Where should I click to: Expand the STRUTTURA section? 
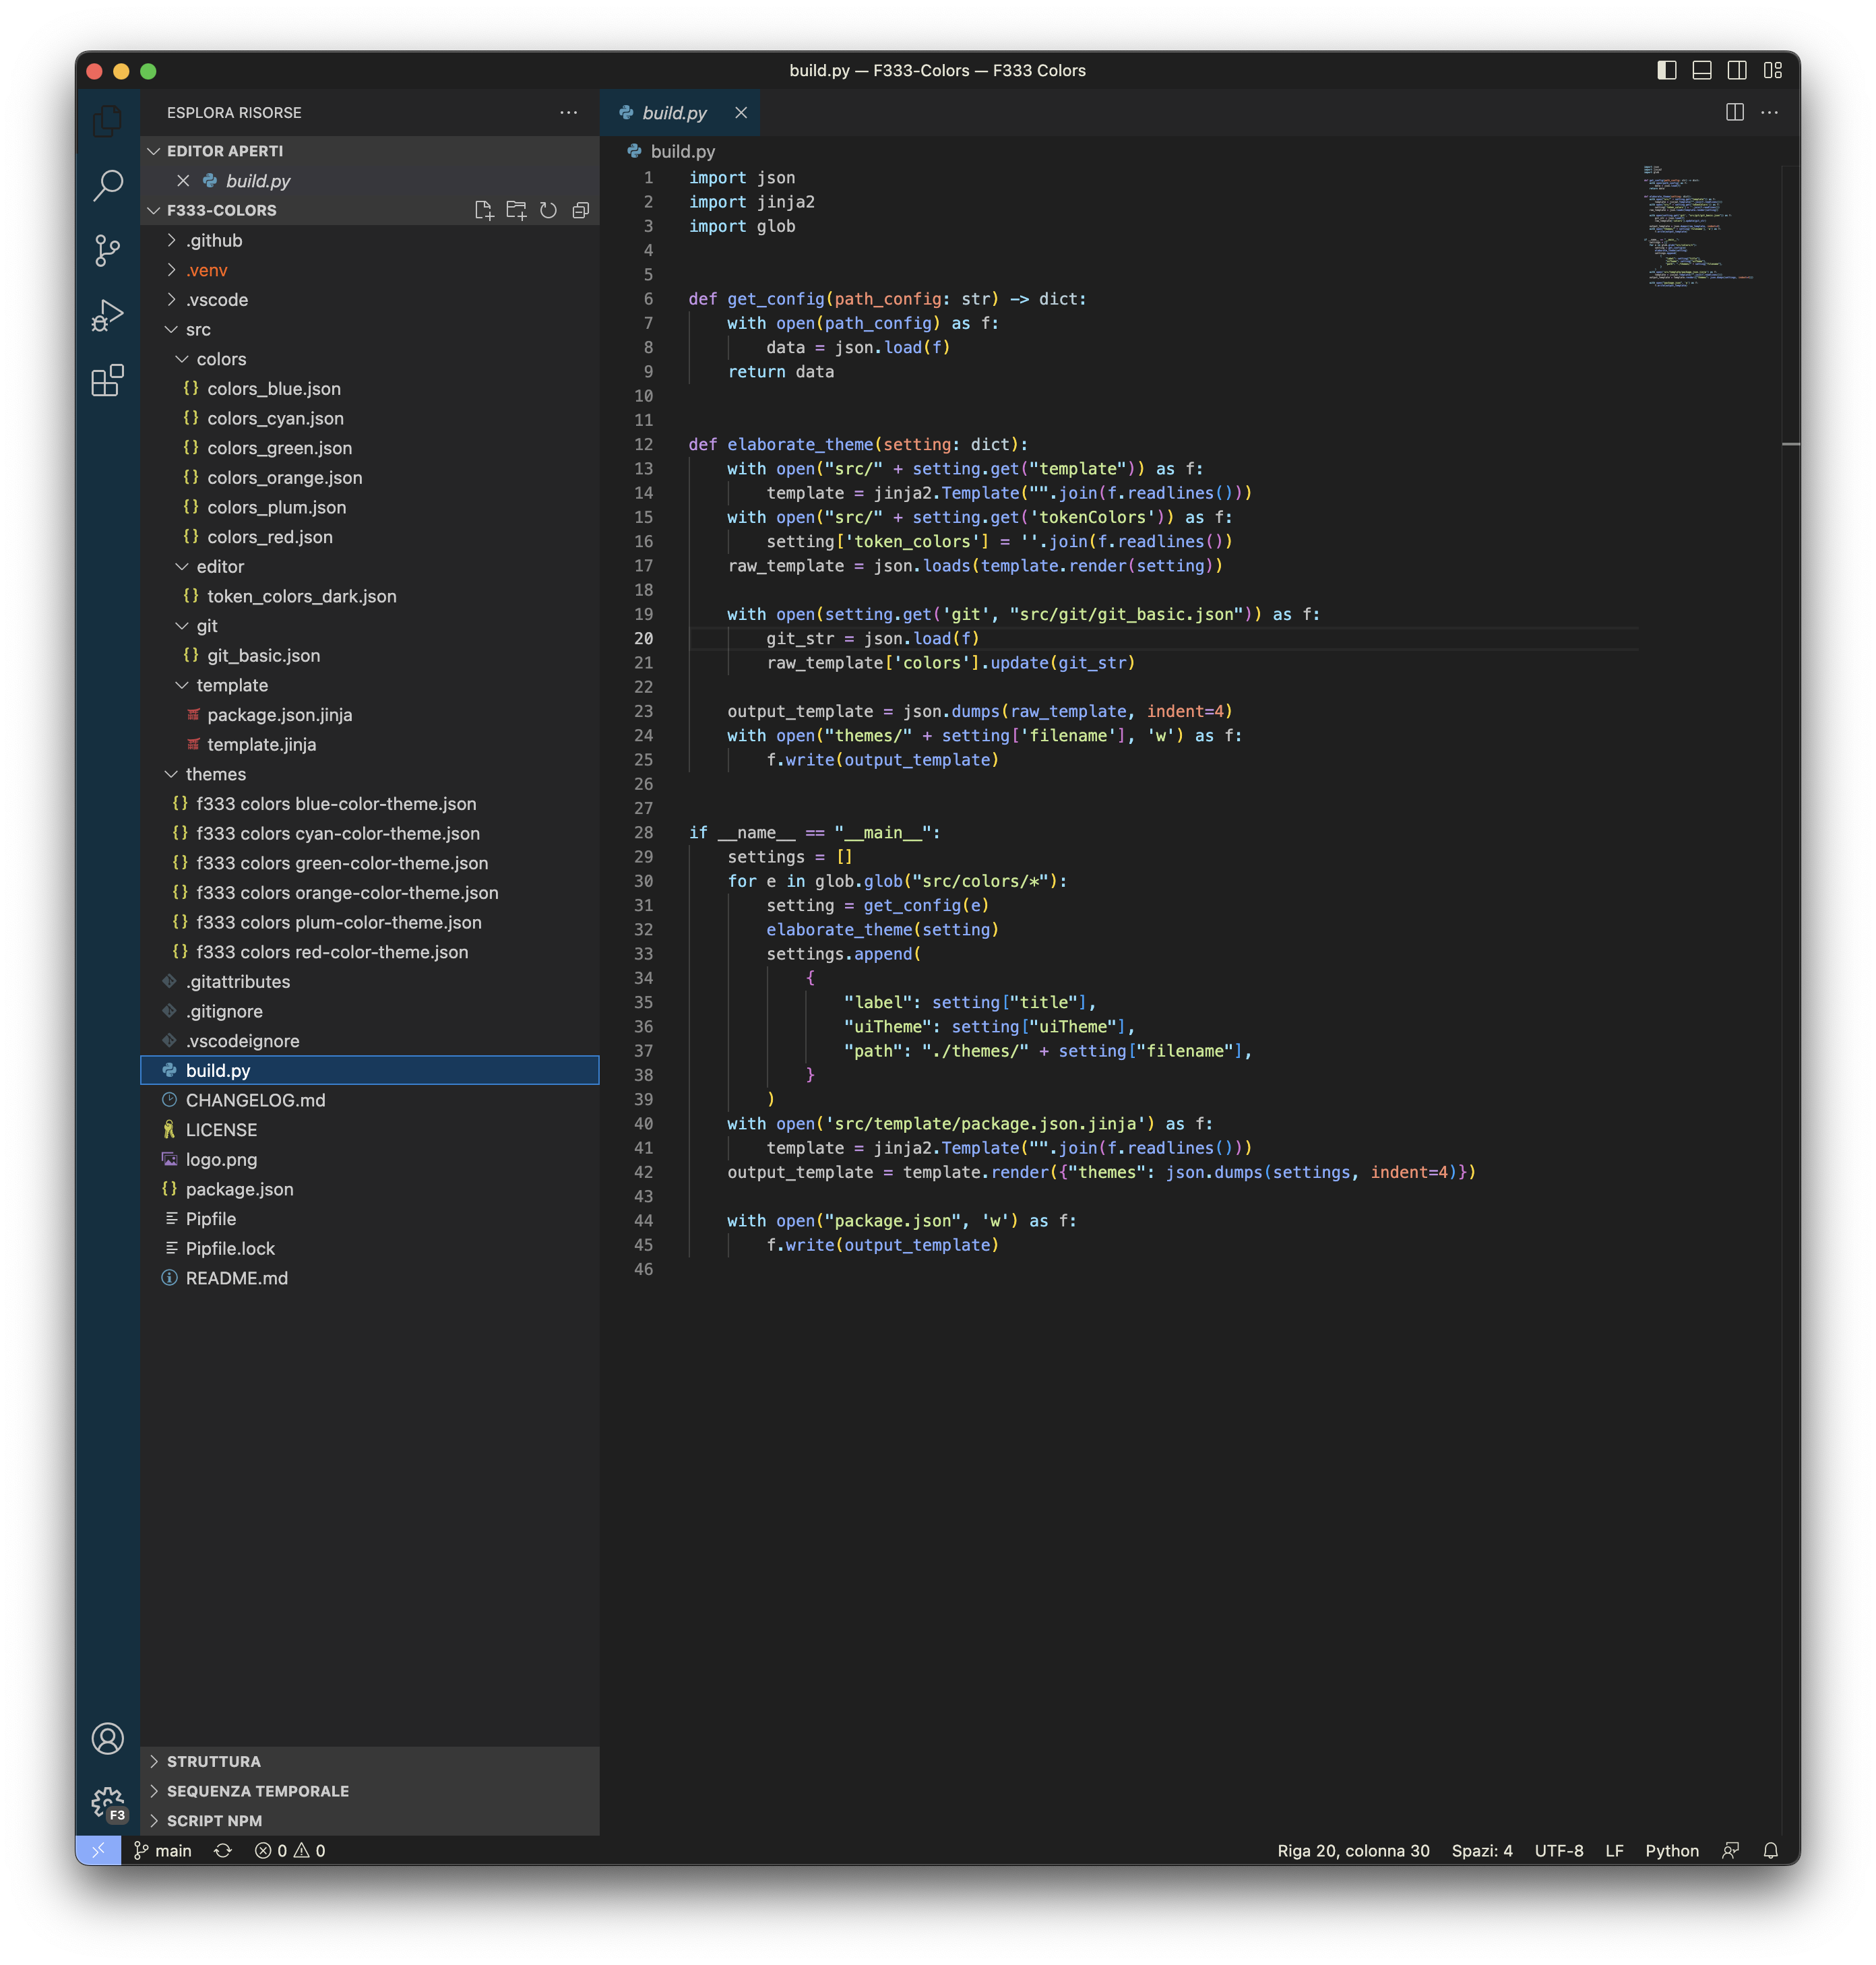pos(213,1761)
